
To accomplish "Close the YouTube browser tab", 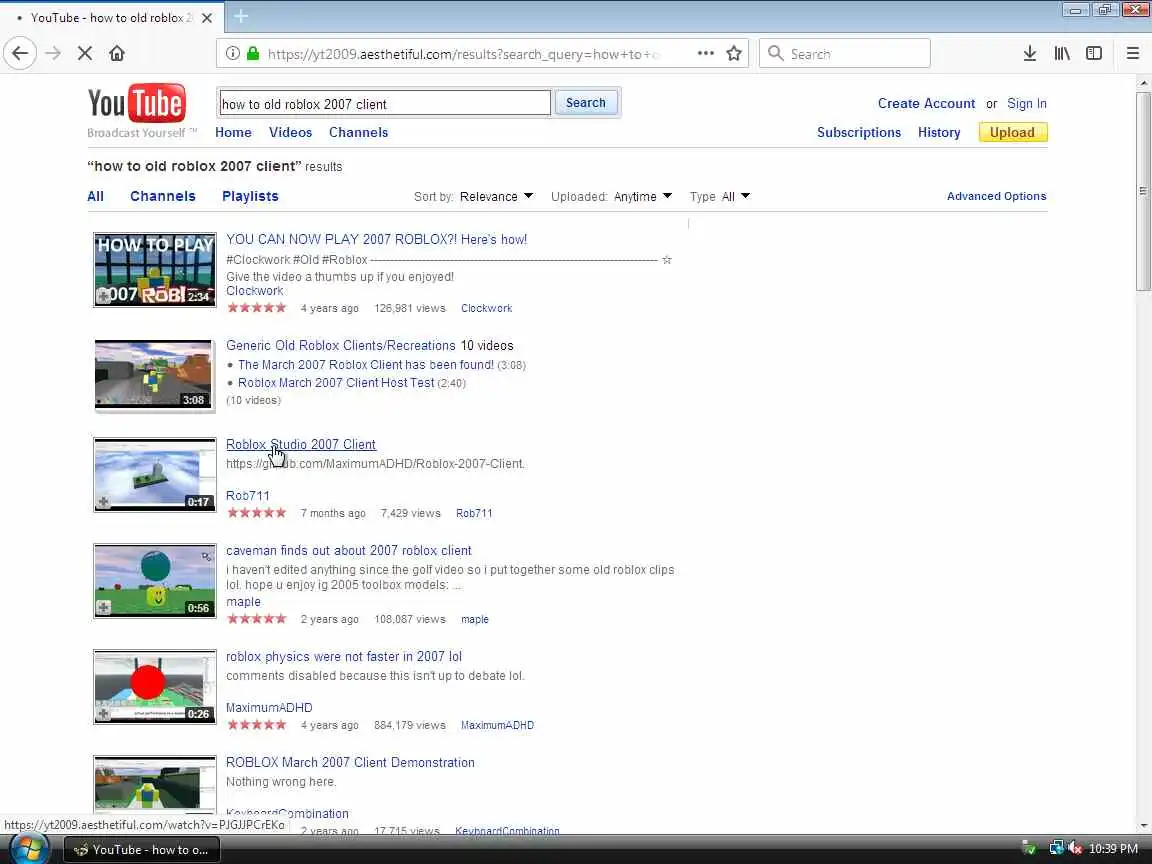I will (207, 18).
